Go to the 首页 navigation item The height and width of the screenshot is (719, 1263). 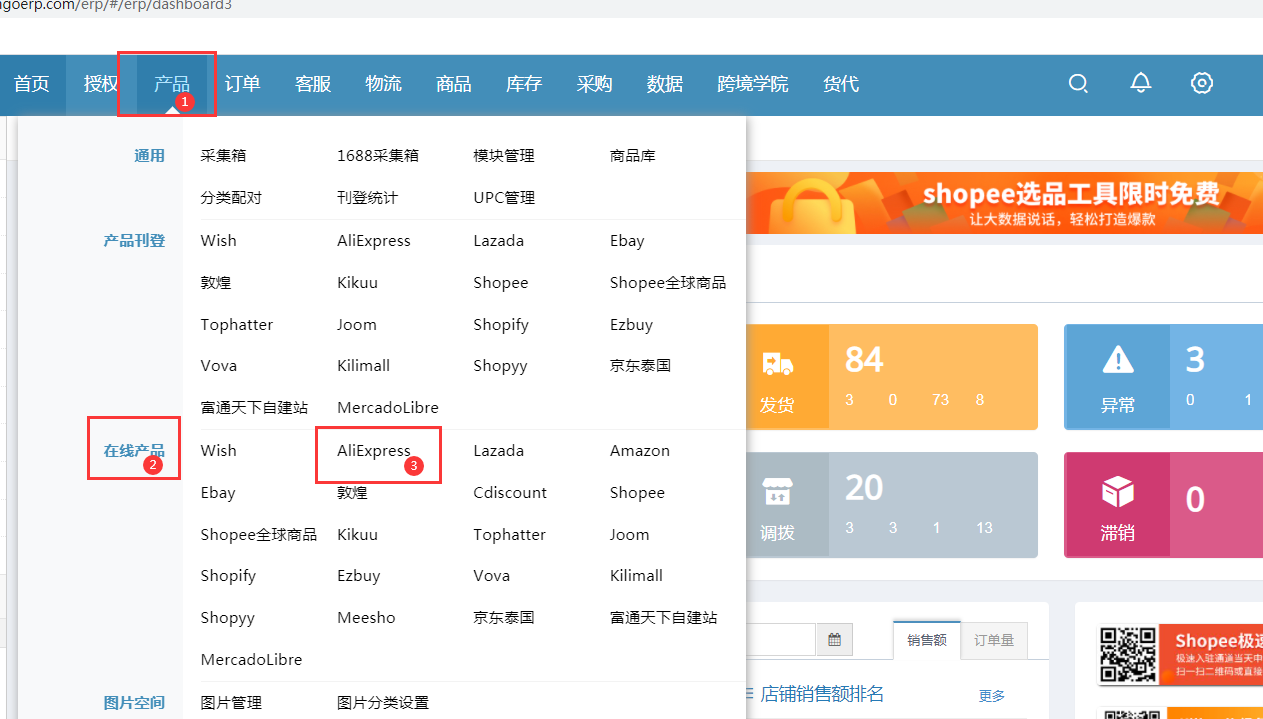click(x=32, y=84)
